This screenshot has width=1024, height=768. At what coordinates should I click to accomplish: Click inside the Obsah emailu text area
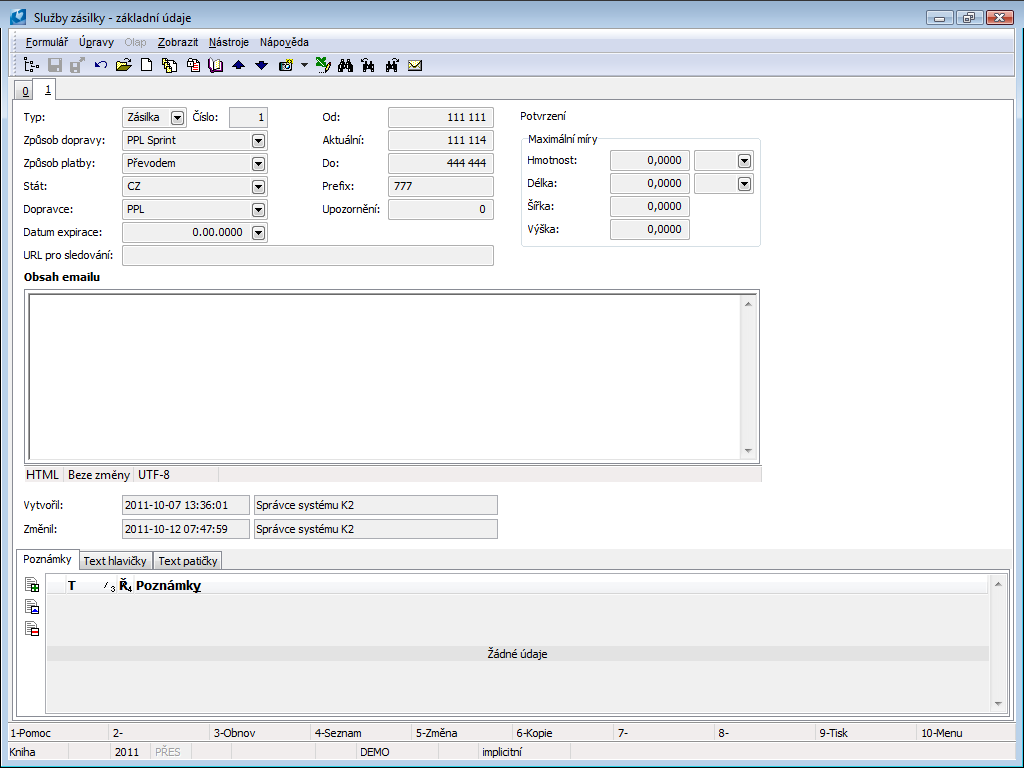coord(385,375)
